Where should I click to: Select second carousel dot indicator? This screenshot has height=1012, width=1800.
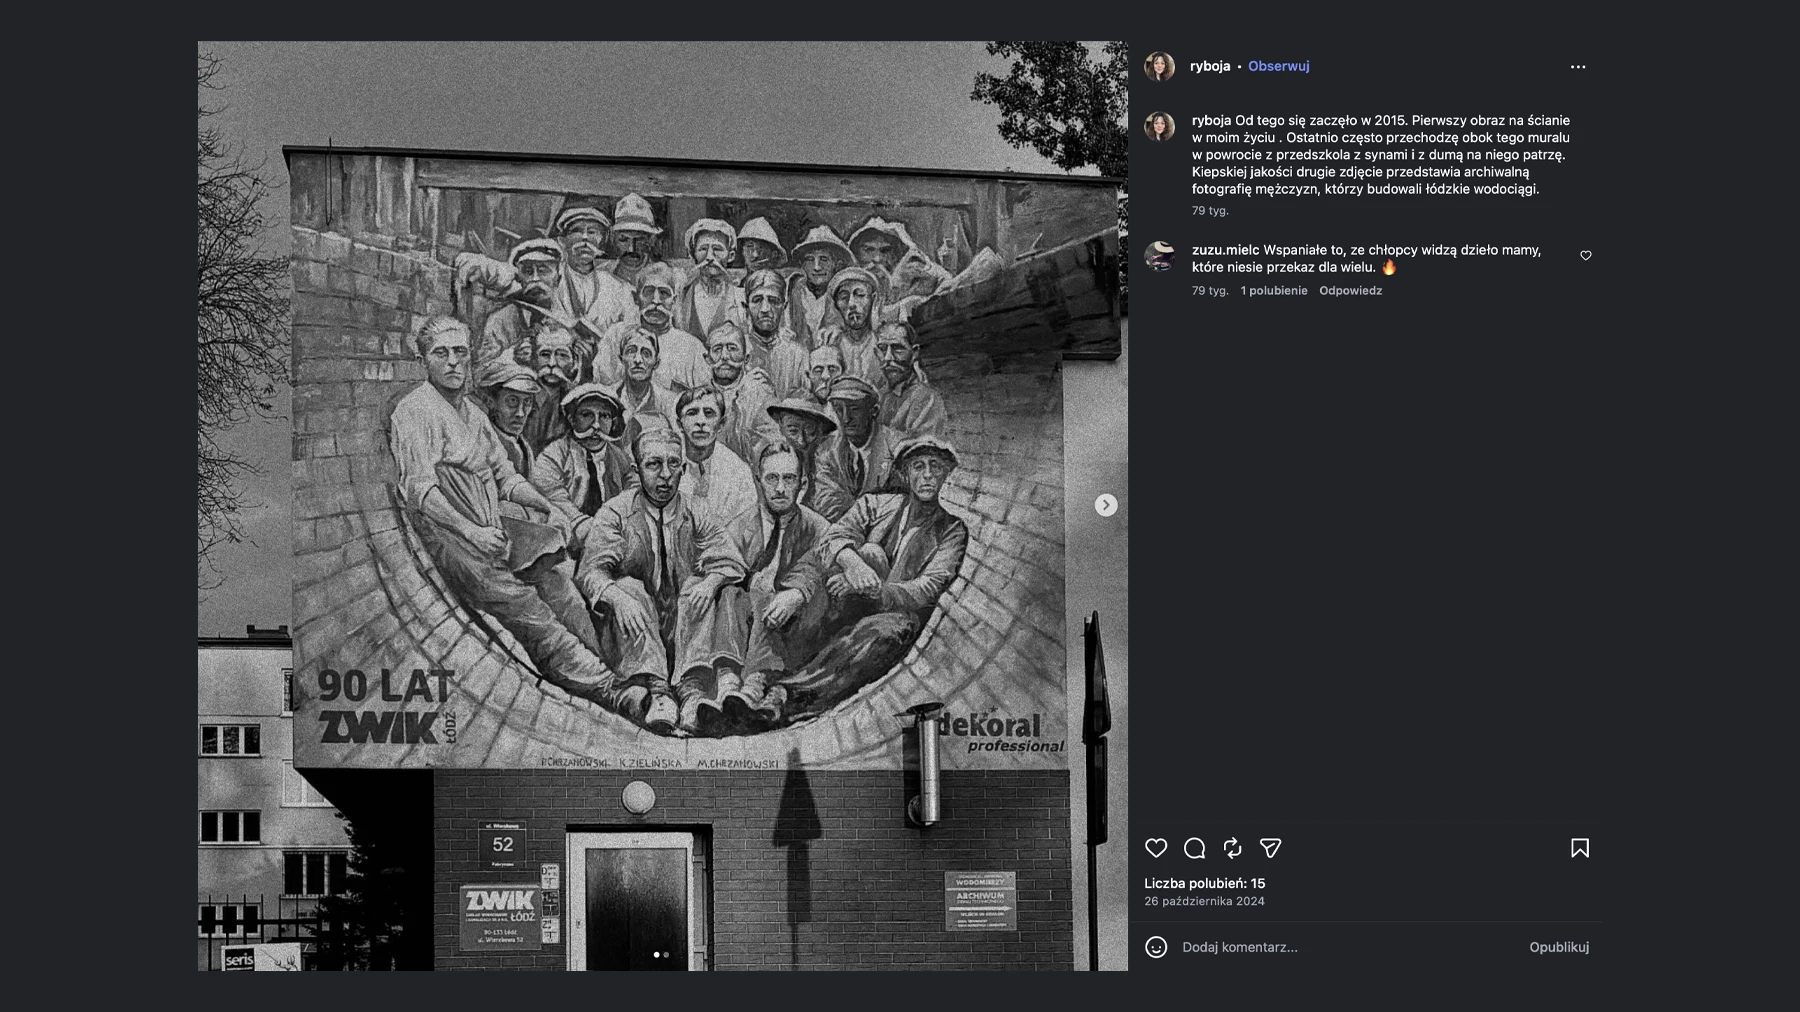(x=667, y=955)
